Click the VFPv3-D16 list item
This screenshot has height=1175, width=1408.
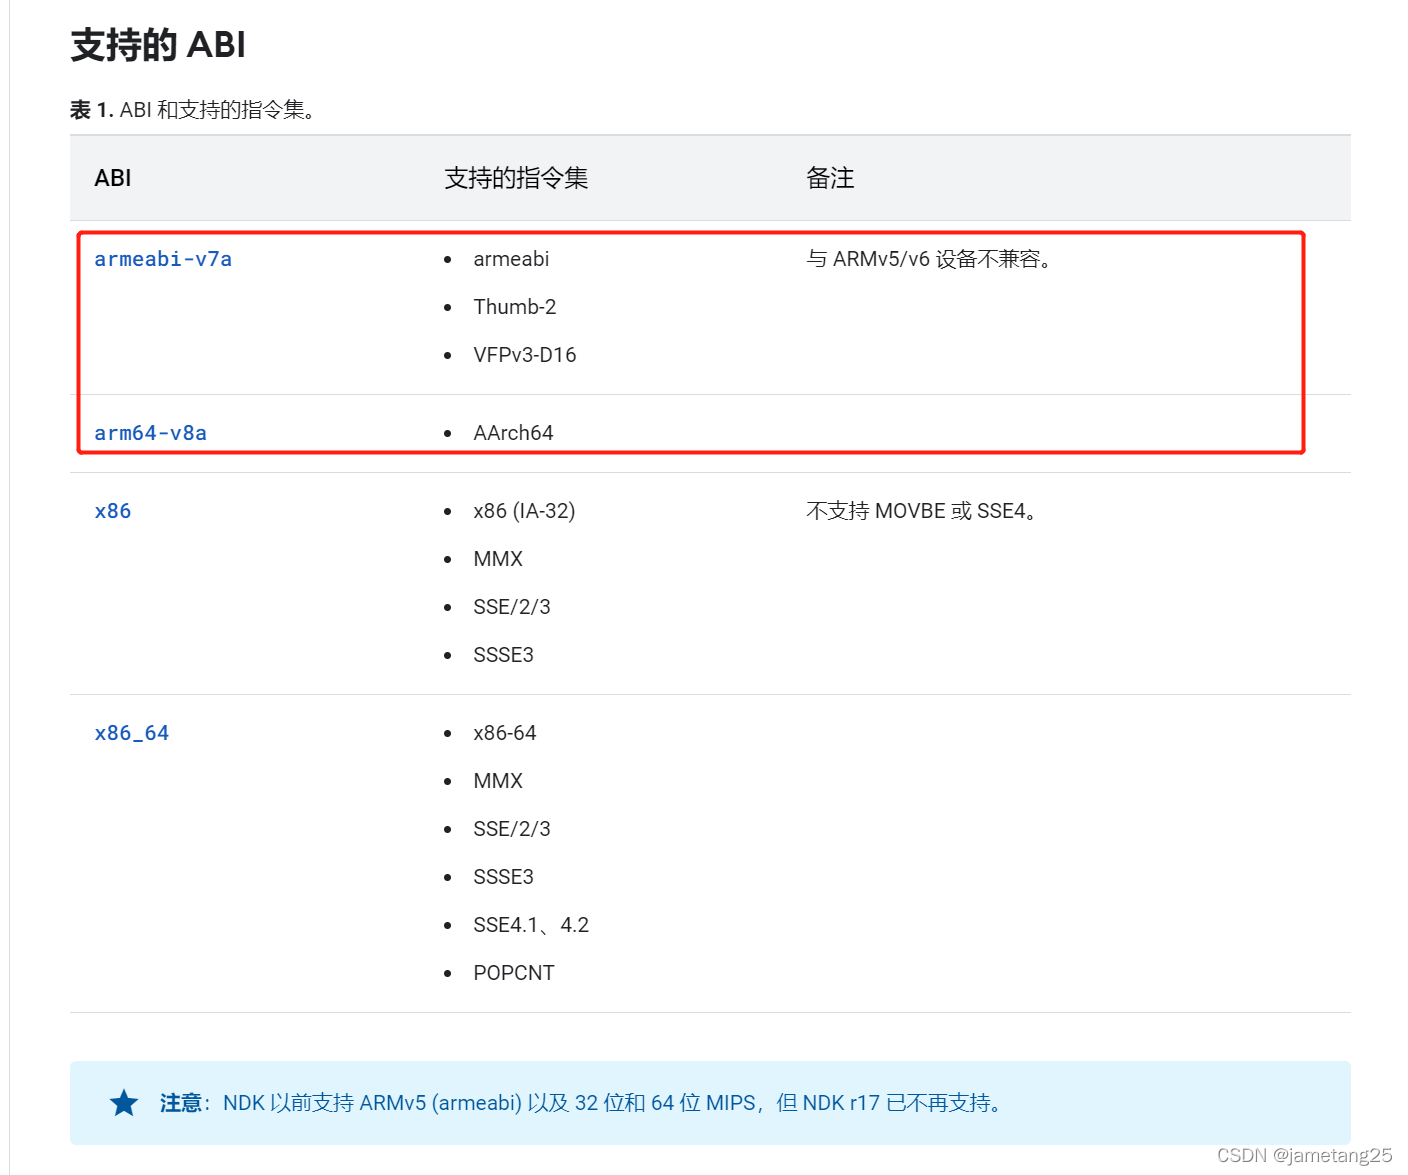[525, 355]
